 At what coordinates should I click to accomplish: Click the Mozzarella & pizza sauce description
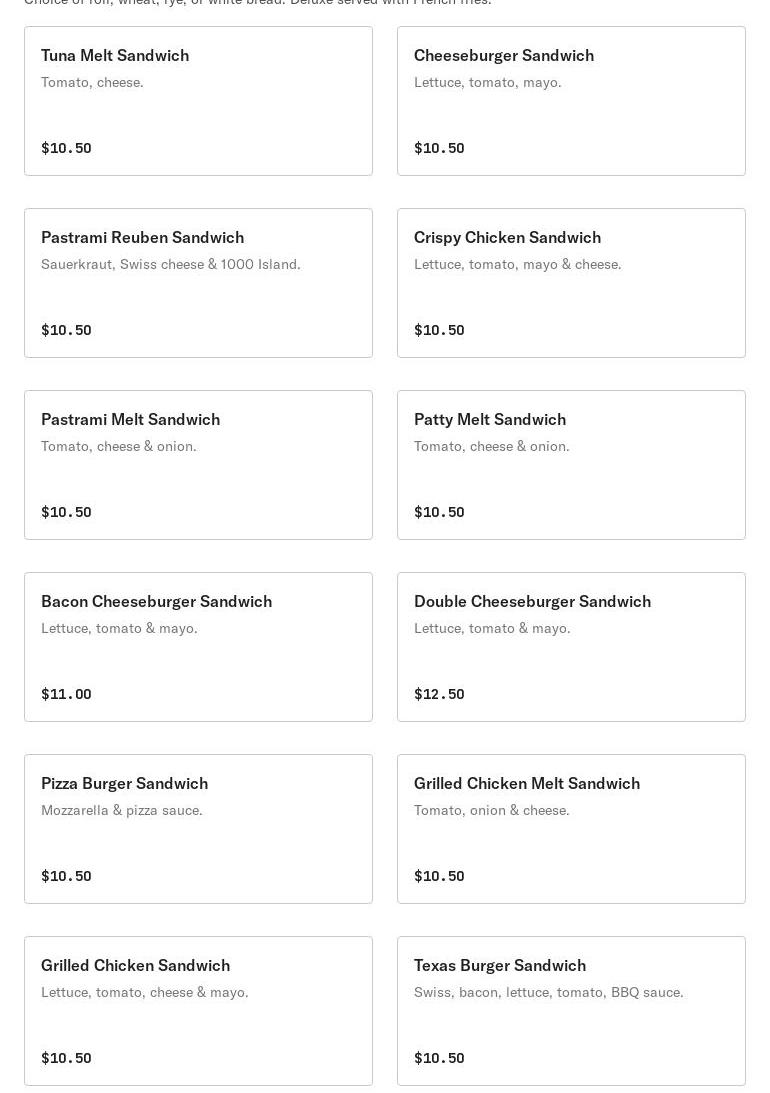(122, 810)
